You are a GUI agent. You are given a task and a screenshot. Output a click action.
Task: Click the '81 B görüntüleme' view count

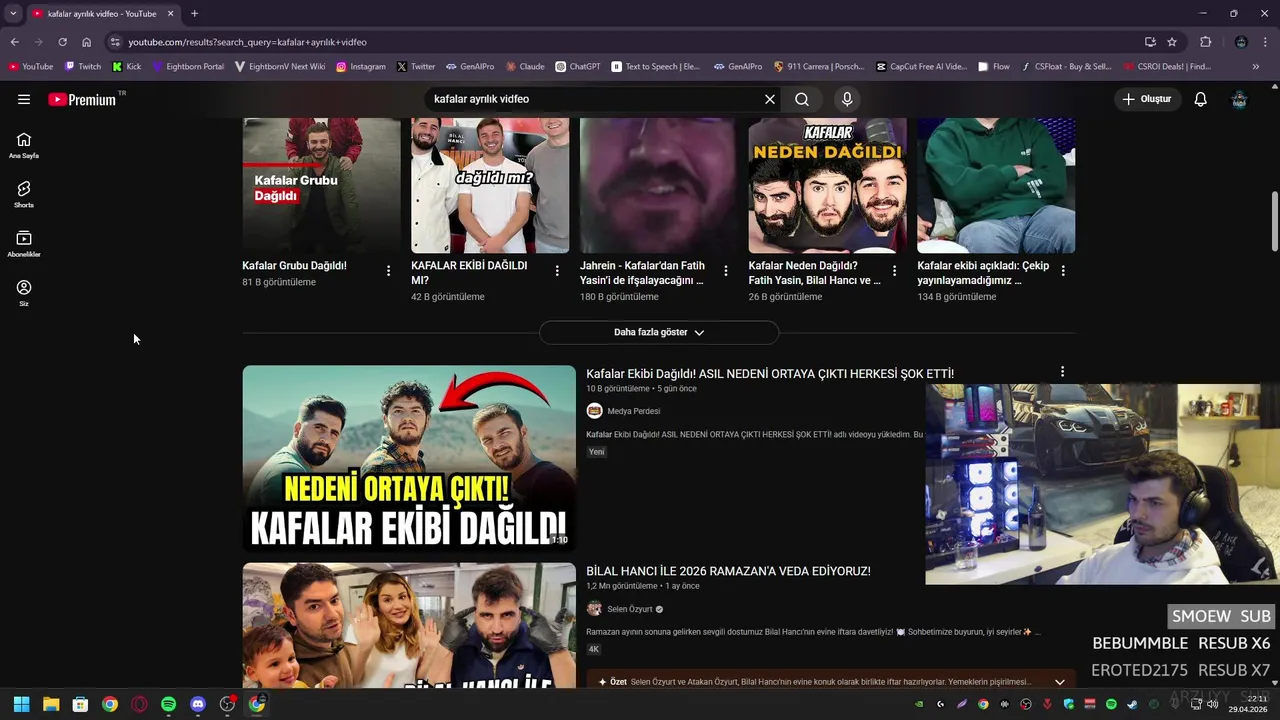(279, 282)
